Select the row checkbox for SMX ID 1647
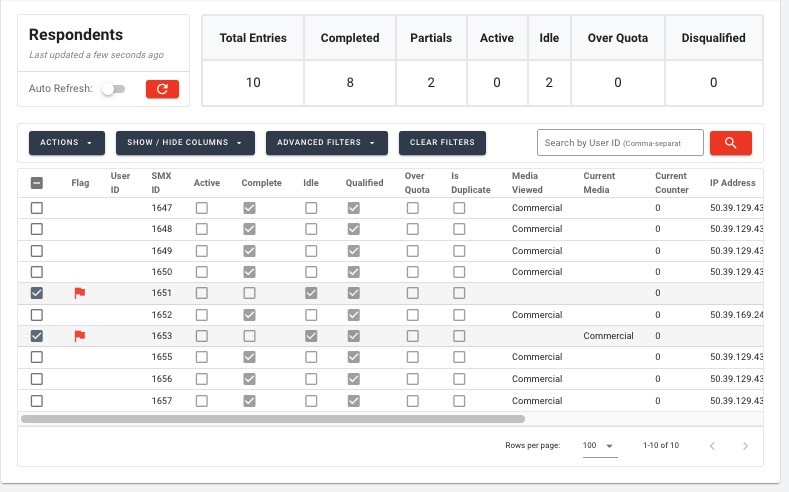This screenshot has width=789, height=492. 37,208
